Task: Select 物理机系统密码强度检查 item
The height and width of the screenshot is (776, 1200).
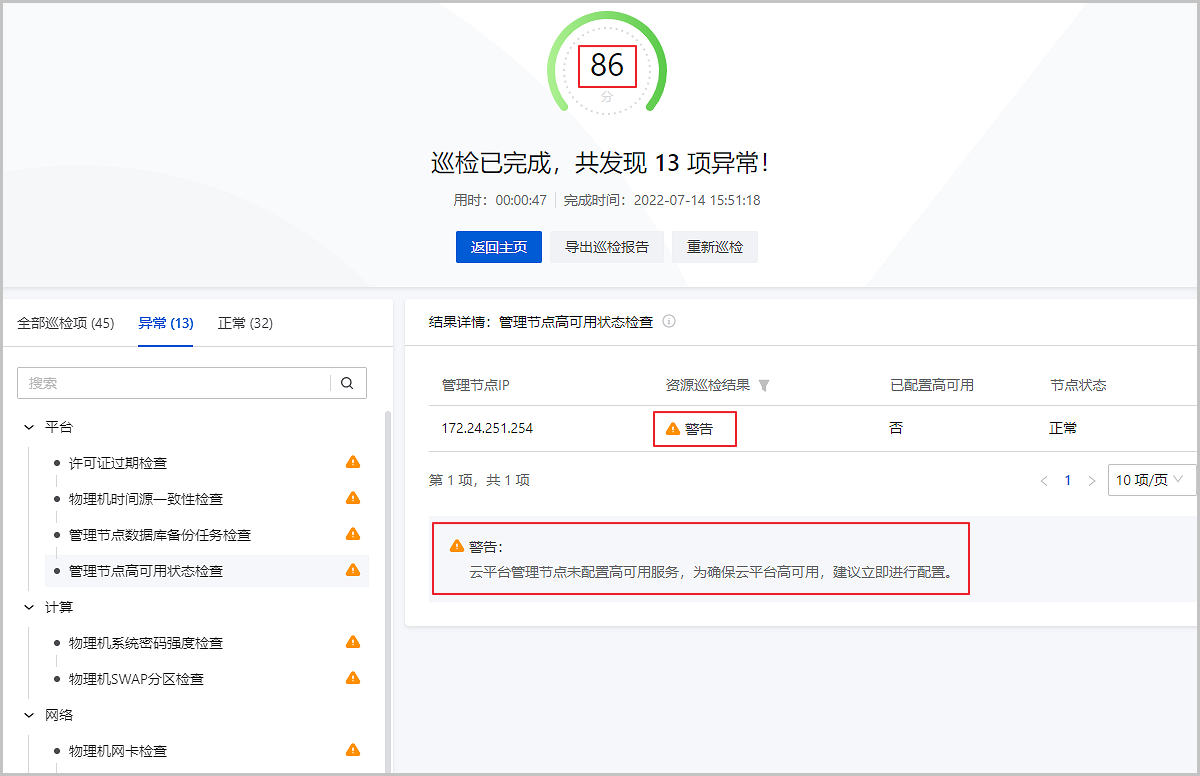Action: click(146, 643)
